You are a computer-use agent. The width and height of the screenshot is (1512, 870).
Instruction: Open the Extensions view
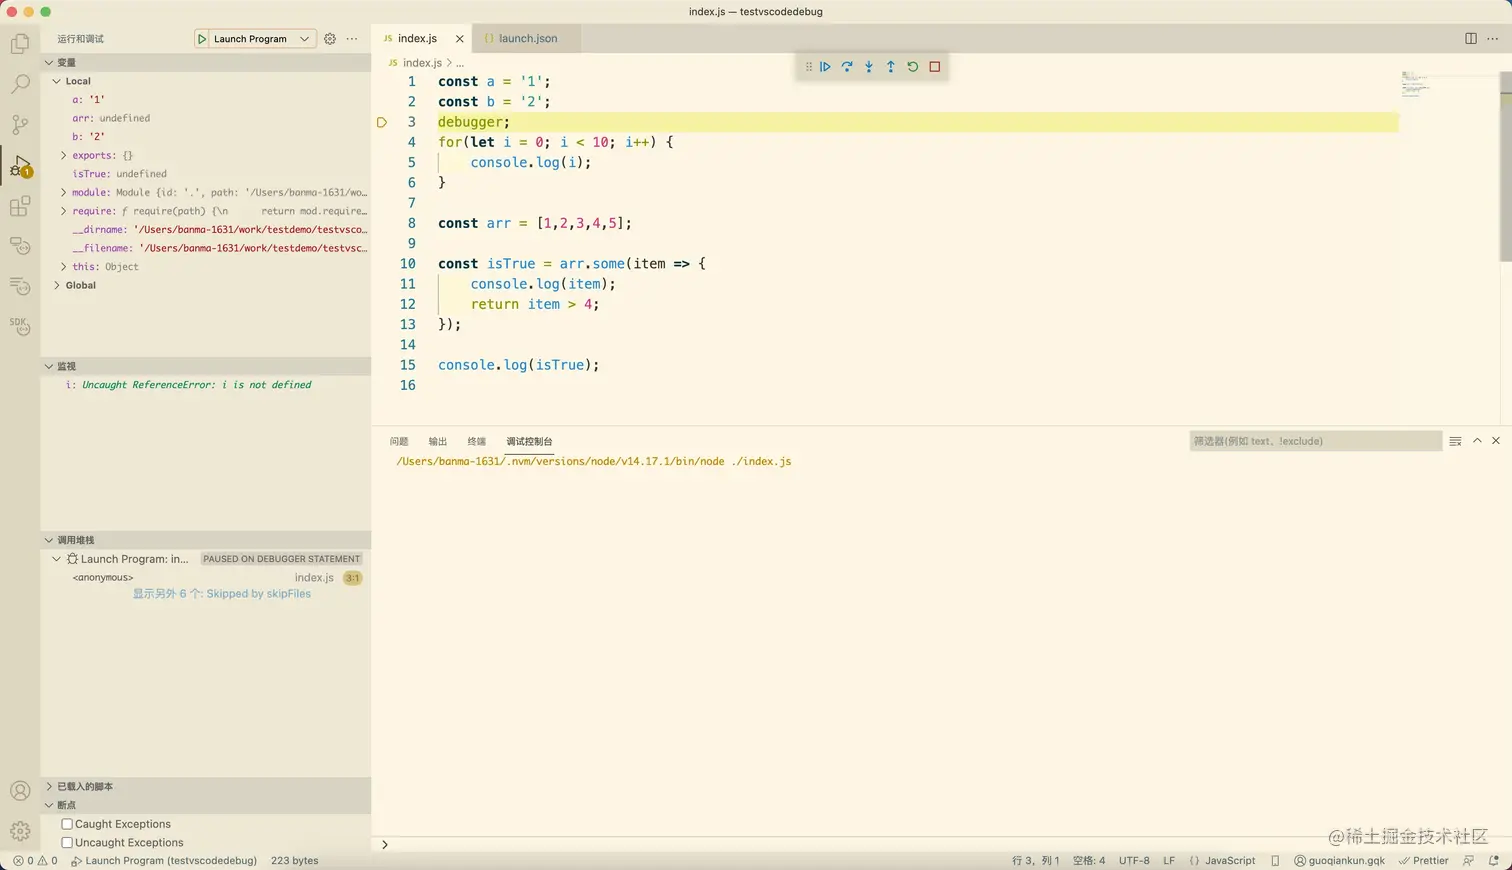(x=20, y=206)
